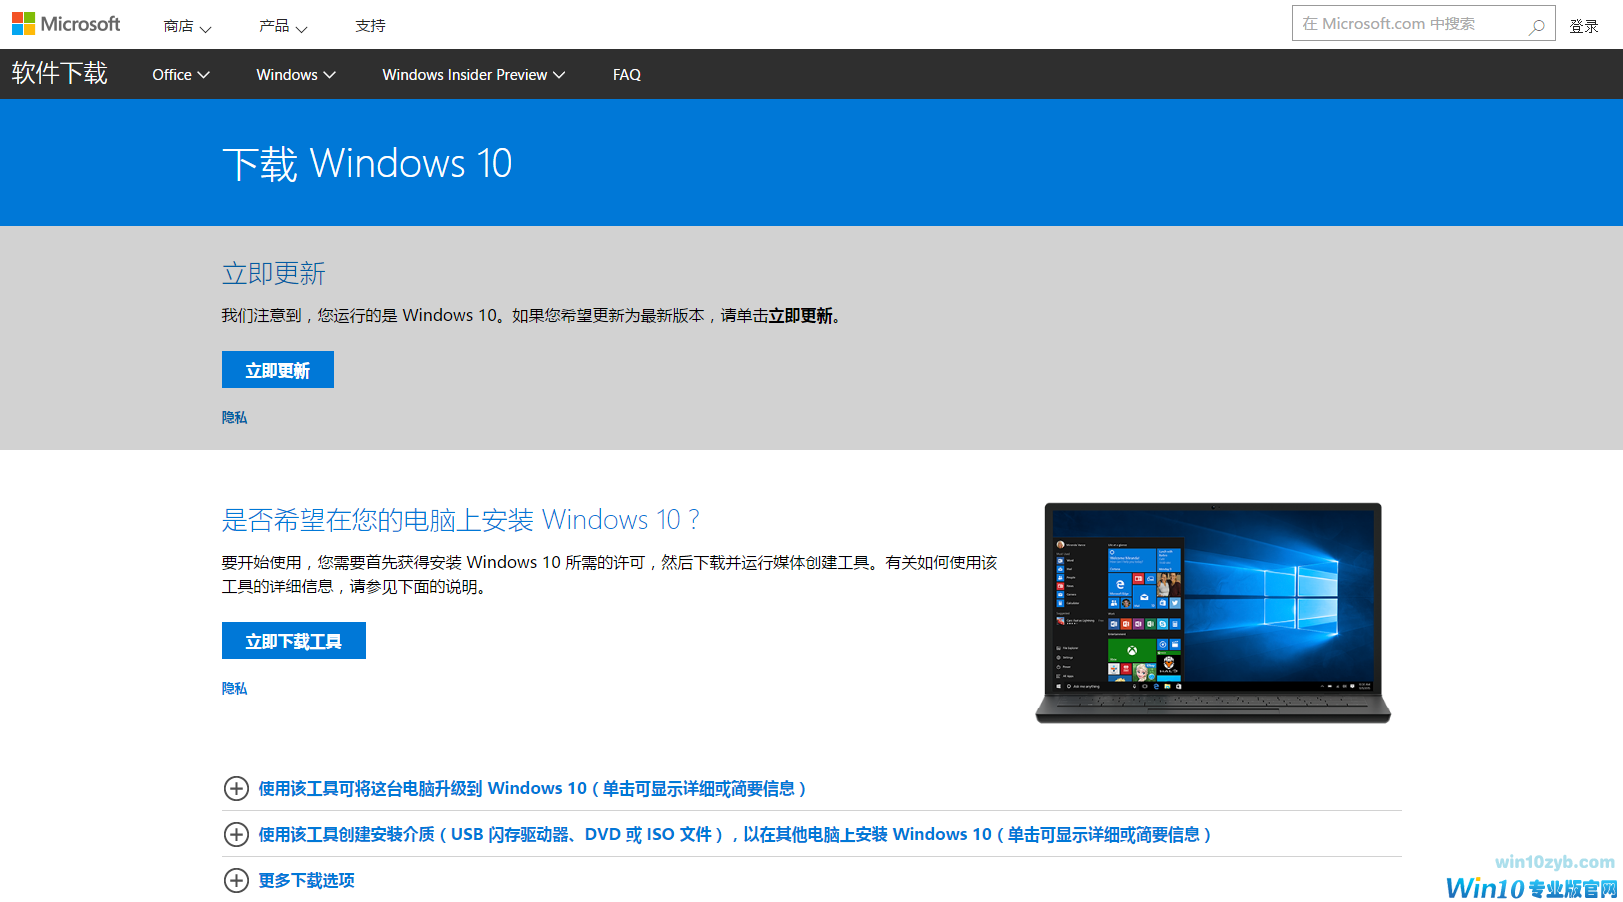Expand the Windows dropdown menu
This screenshot has height=902, width=1623.
coord(294,74)
